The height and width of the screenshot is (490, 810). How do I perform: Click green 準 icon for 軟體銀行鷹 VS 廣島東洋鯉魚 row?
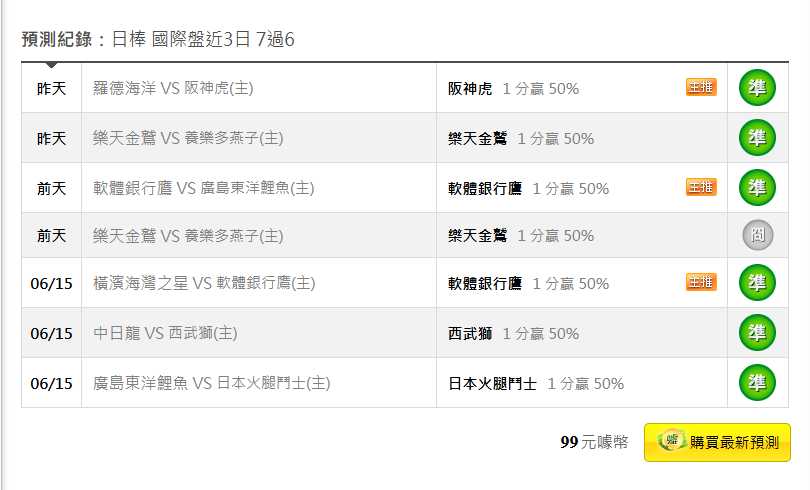(757, 187)
